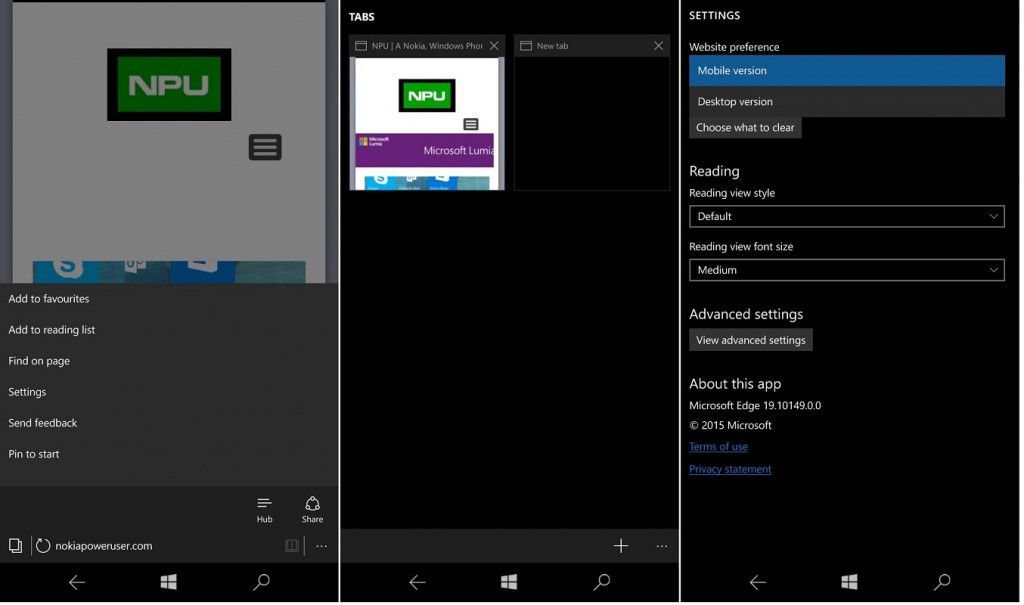Viewport: 1024px width, 605px height.
Task: Open the Hub icon
Action: (x=264, y=510)
